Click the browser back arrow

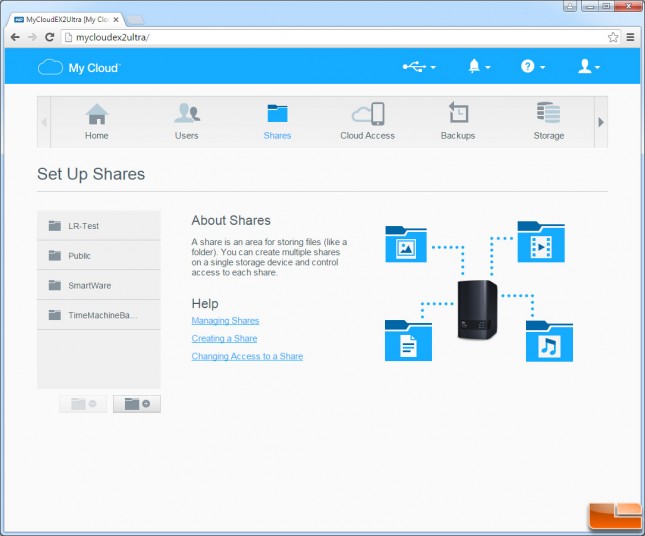(x=15, y=37)
